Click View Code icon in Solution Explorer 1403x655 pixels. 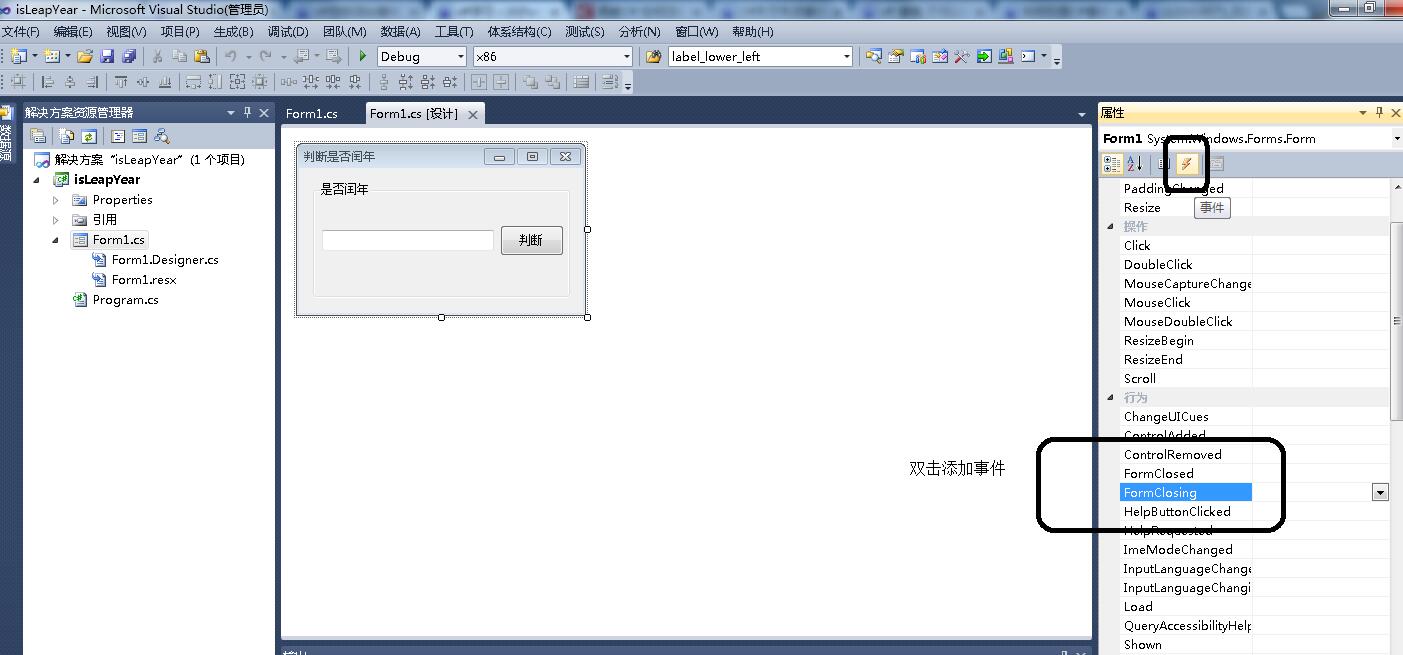118,136
